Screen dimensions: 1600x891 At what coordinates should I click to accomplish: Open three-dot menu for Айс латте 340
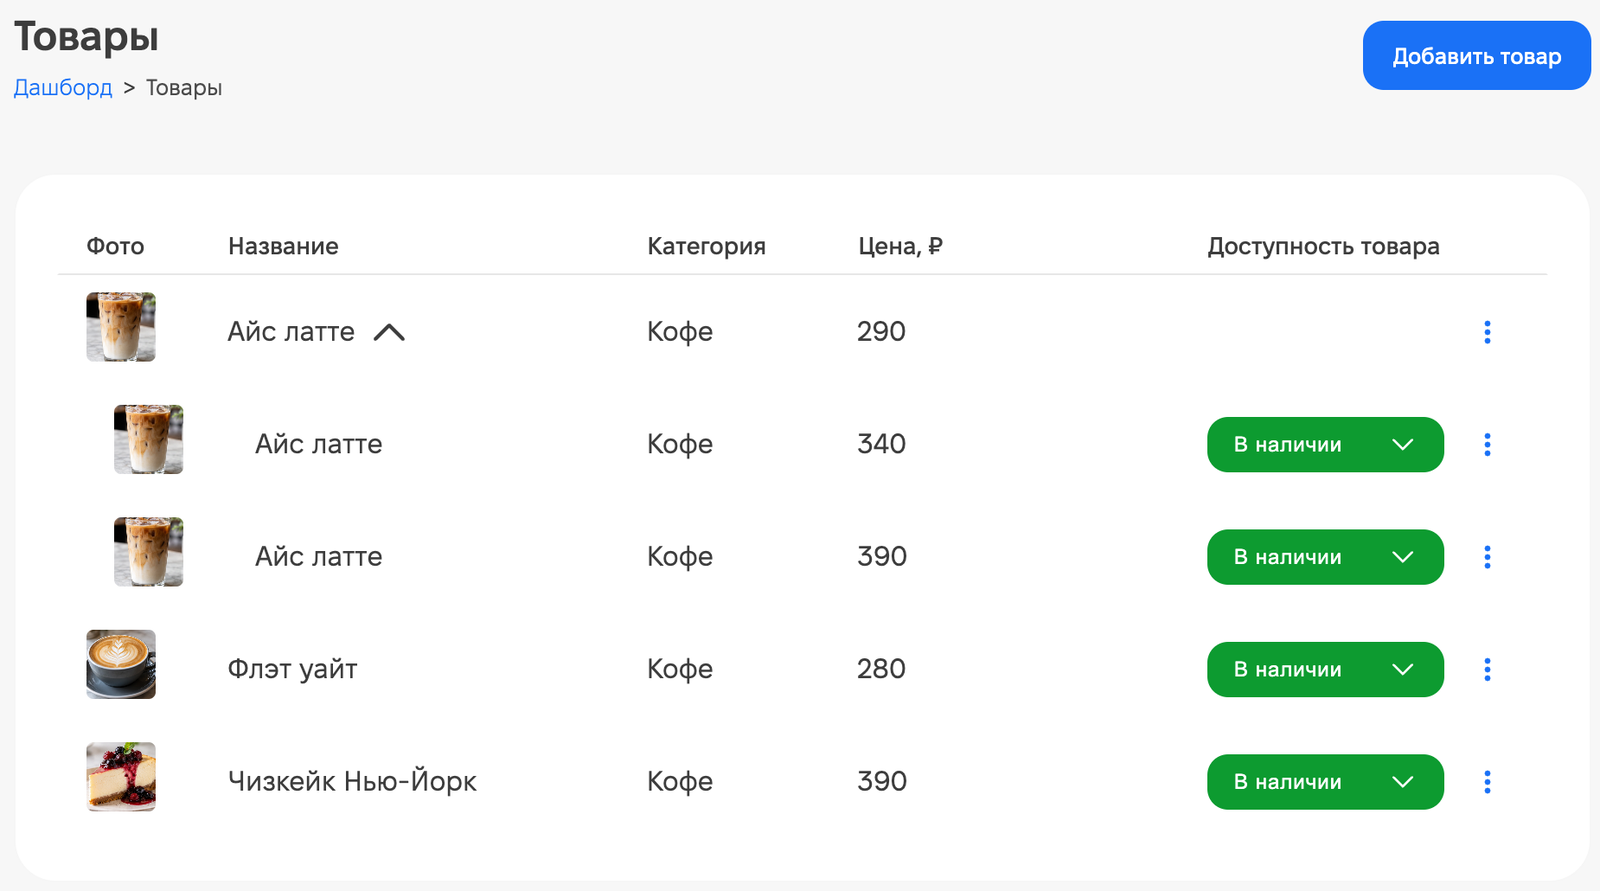pos(1487,445)
